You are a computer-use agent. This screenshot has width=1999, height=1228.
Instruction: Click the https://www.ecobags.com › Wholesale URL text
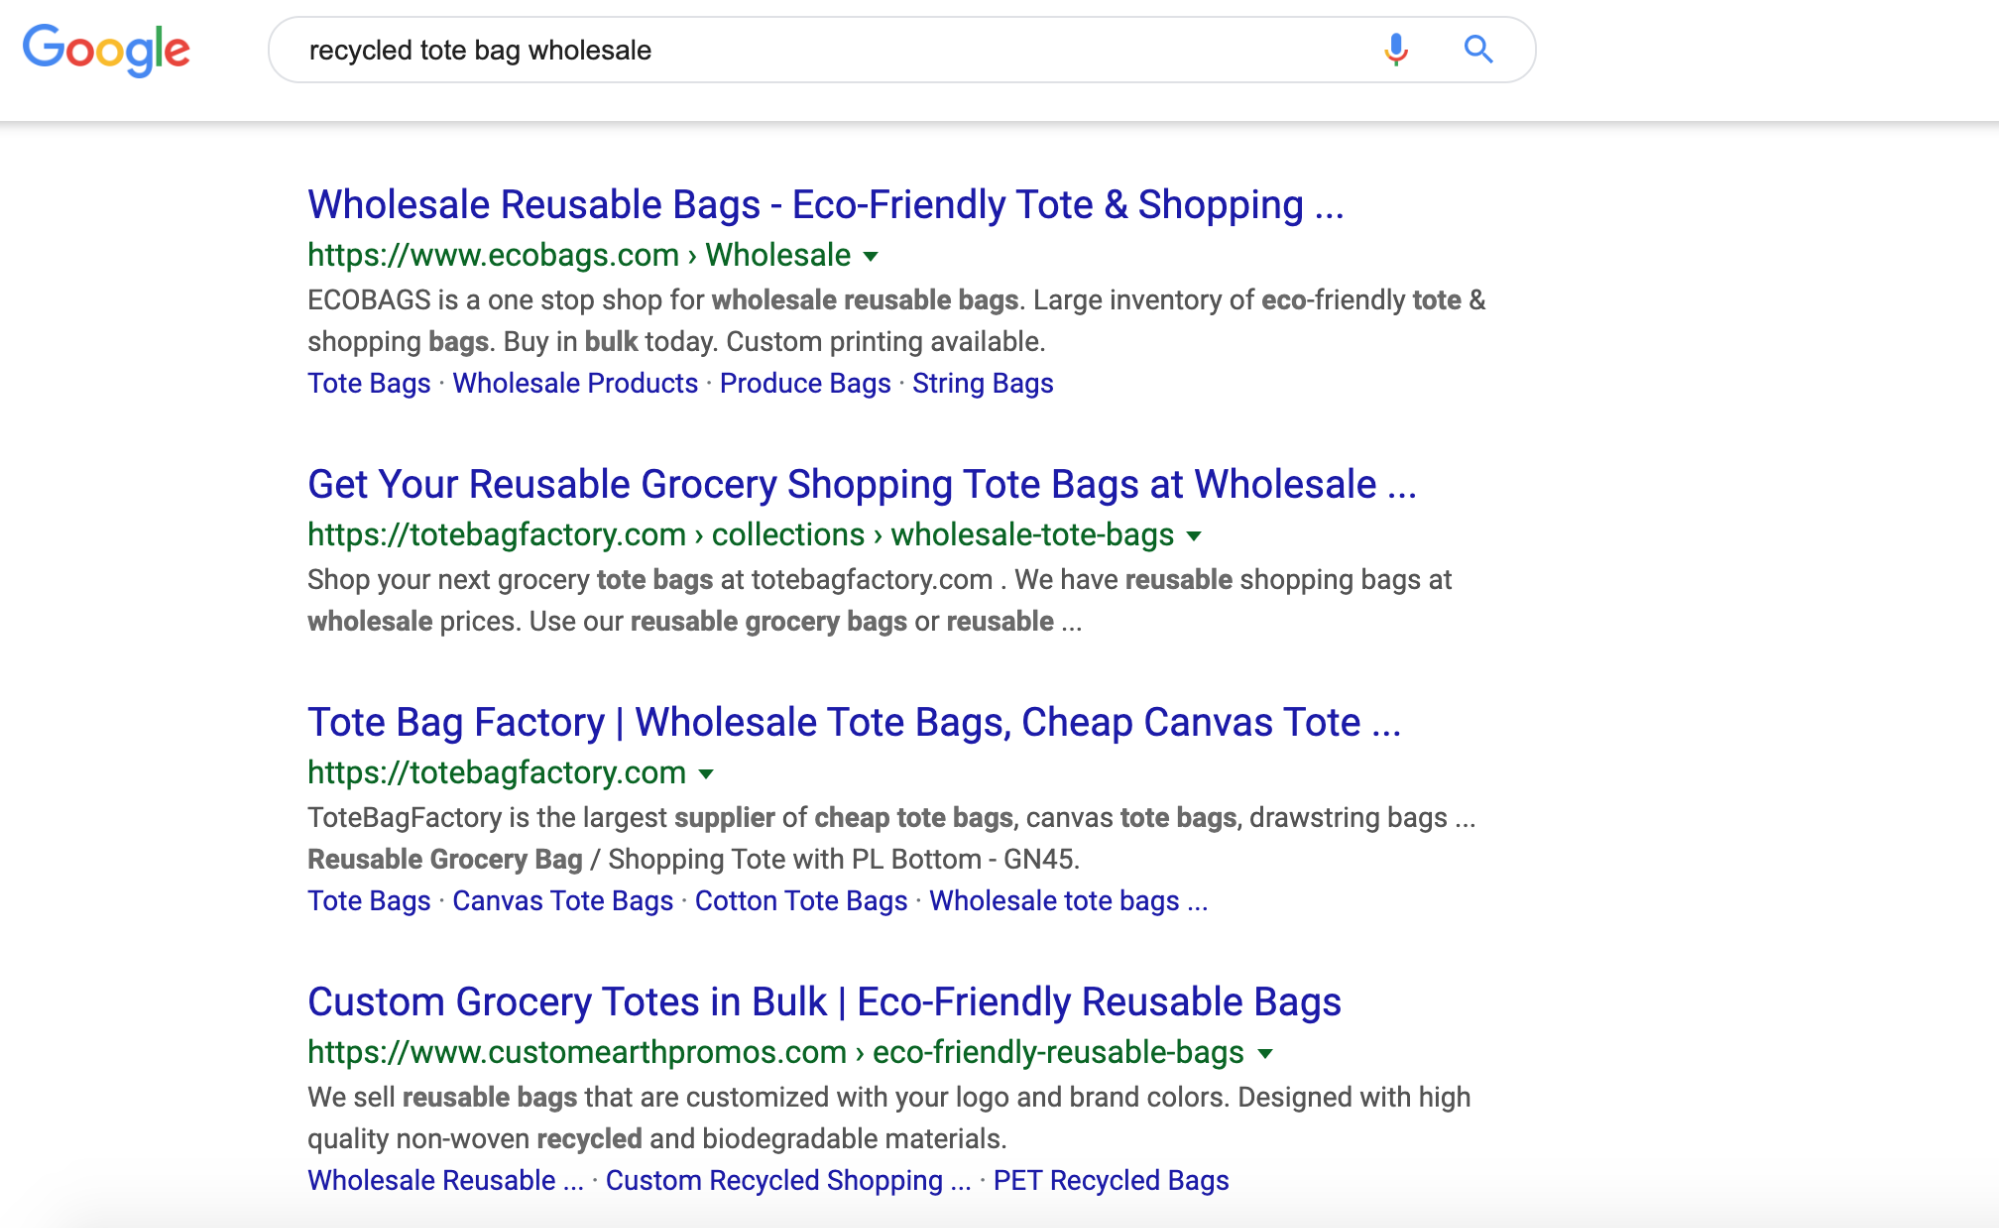[579, 255]
